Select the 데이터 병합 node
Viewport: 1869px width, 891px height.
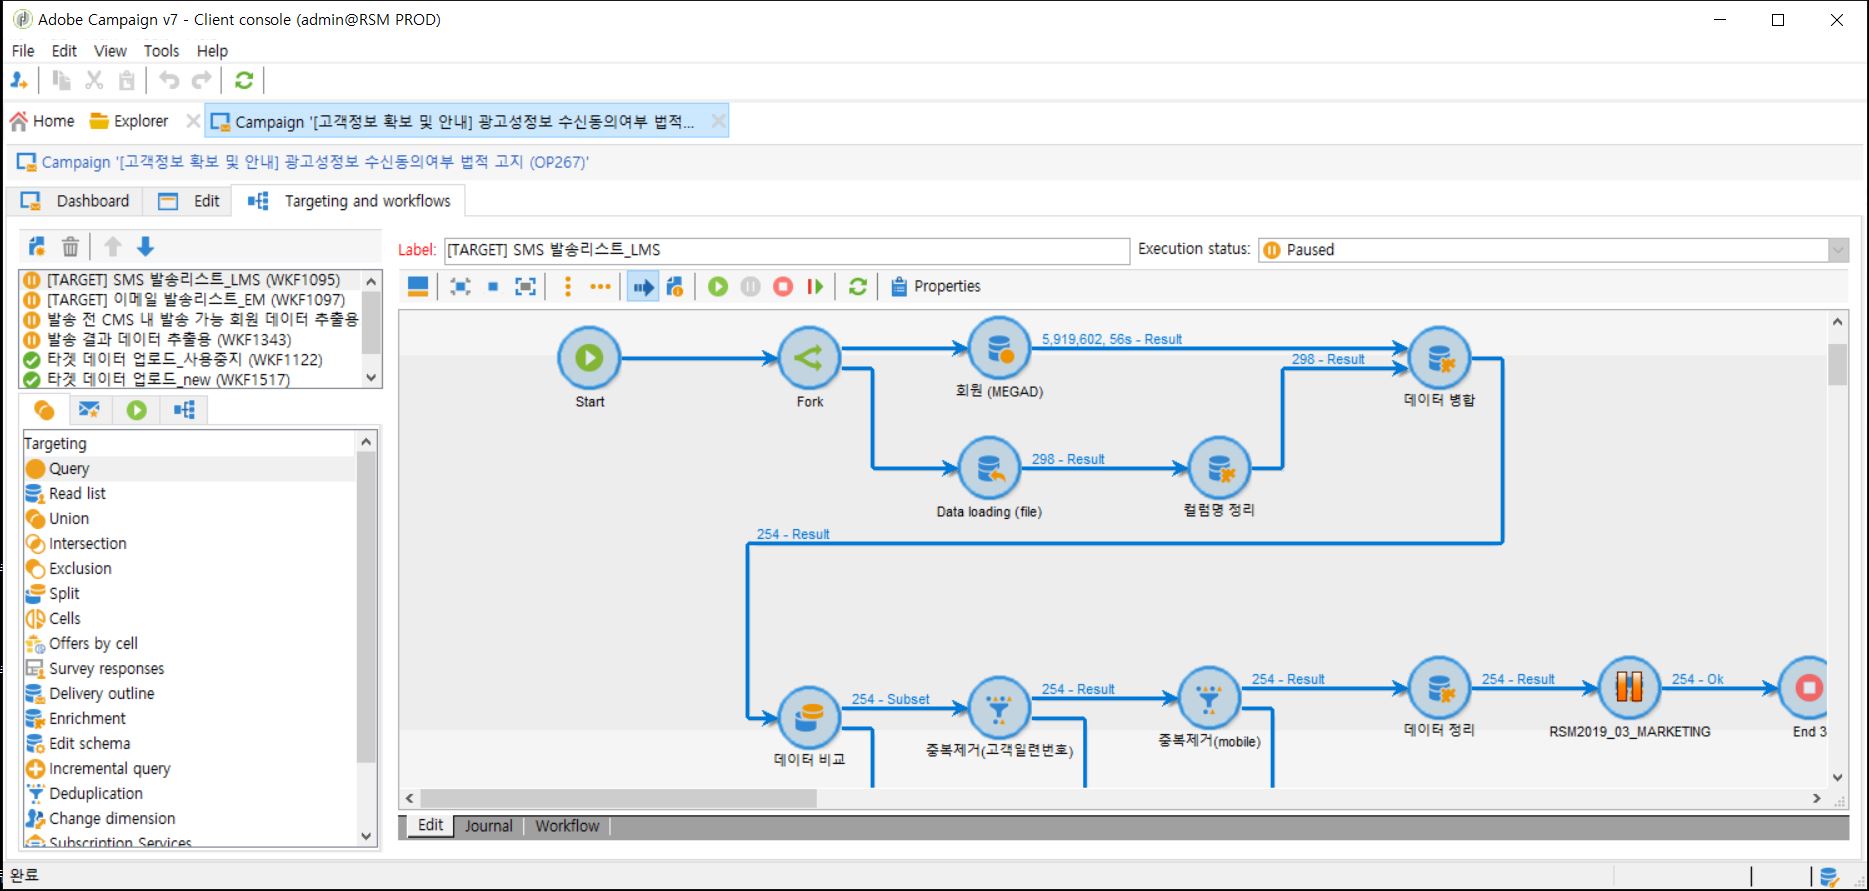[x=1439, y=358]
